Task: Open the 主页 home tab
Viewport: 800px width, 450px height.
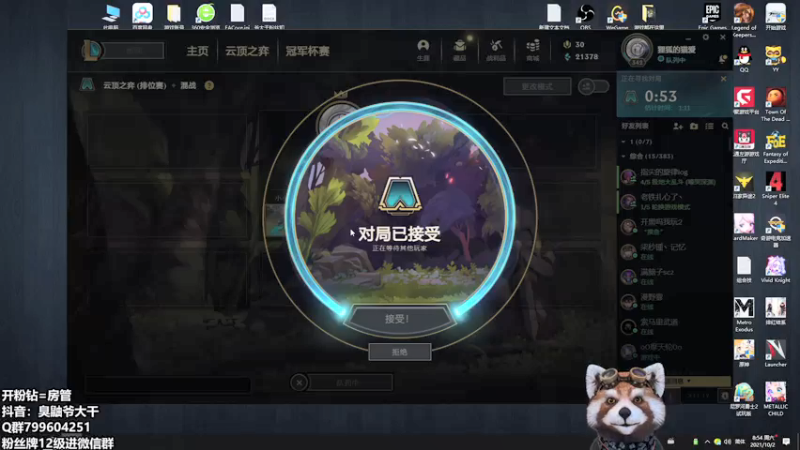Action: click(x=197, y=51)
